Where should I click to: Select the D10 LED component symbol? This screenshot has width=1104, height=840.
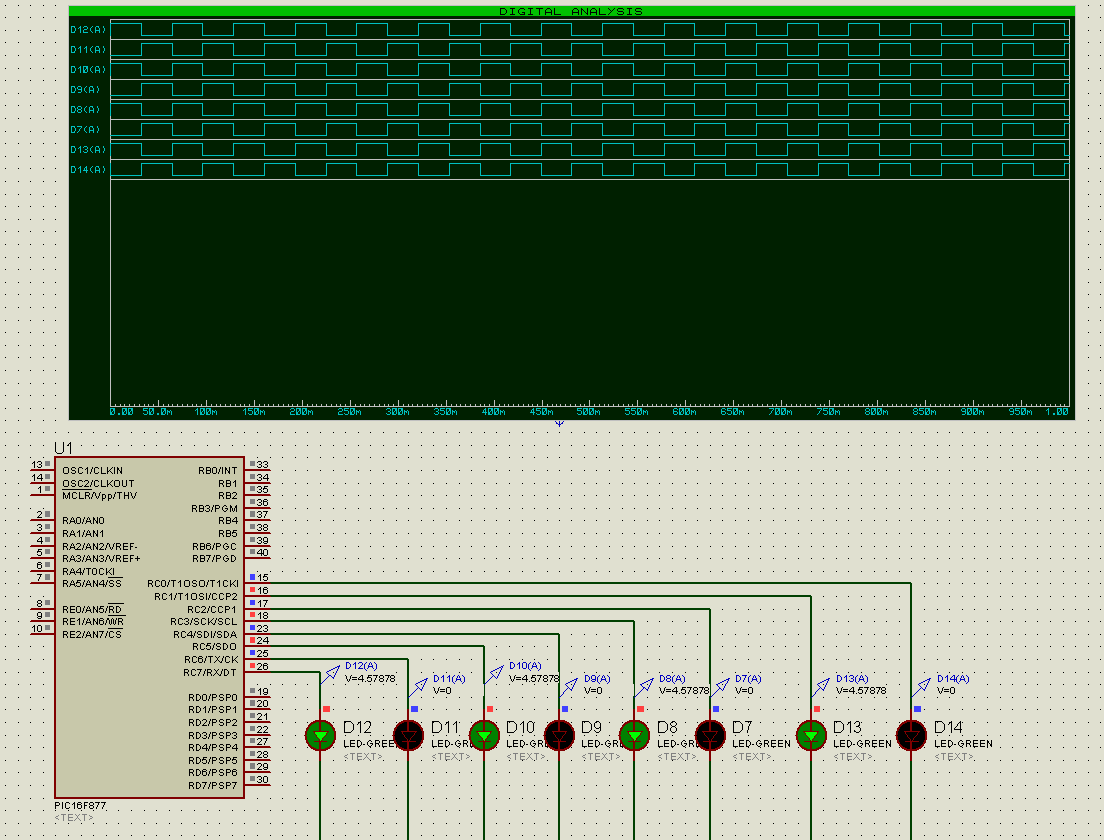coord(484,735)
